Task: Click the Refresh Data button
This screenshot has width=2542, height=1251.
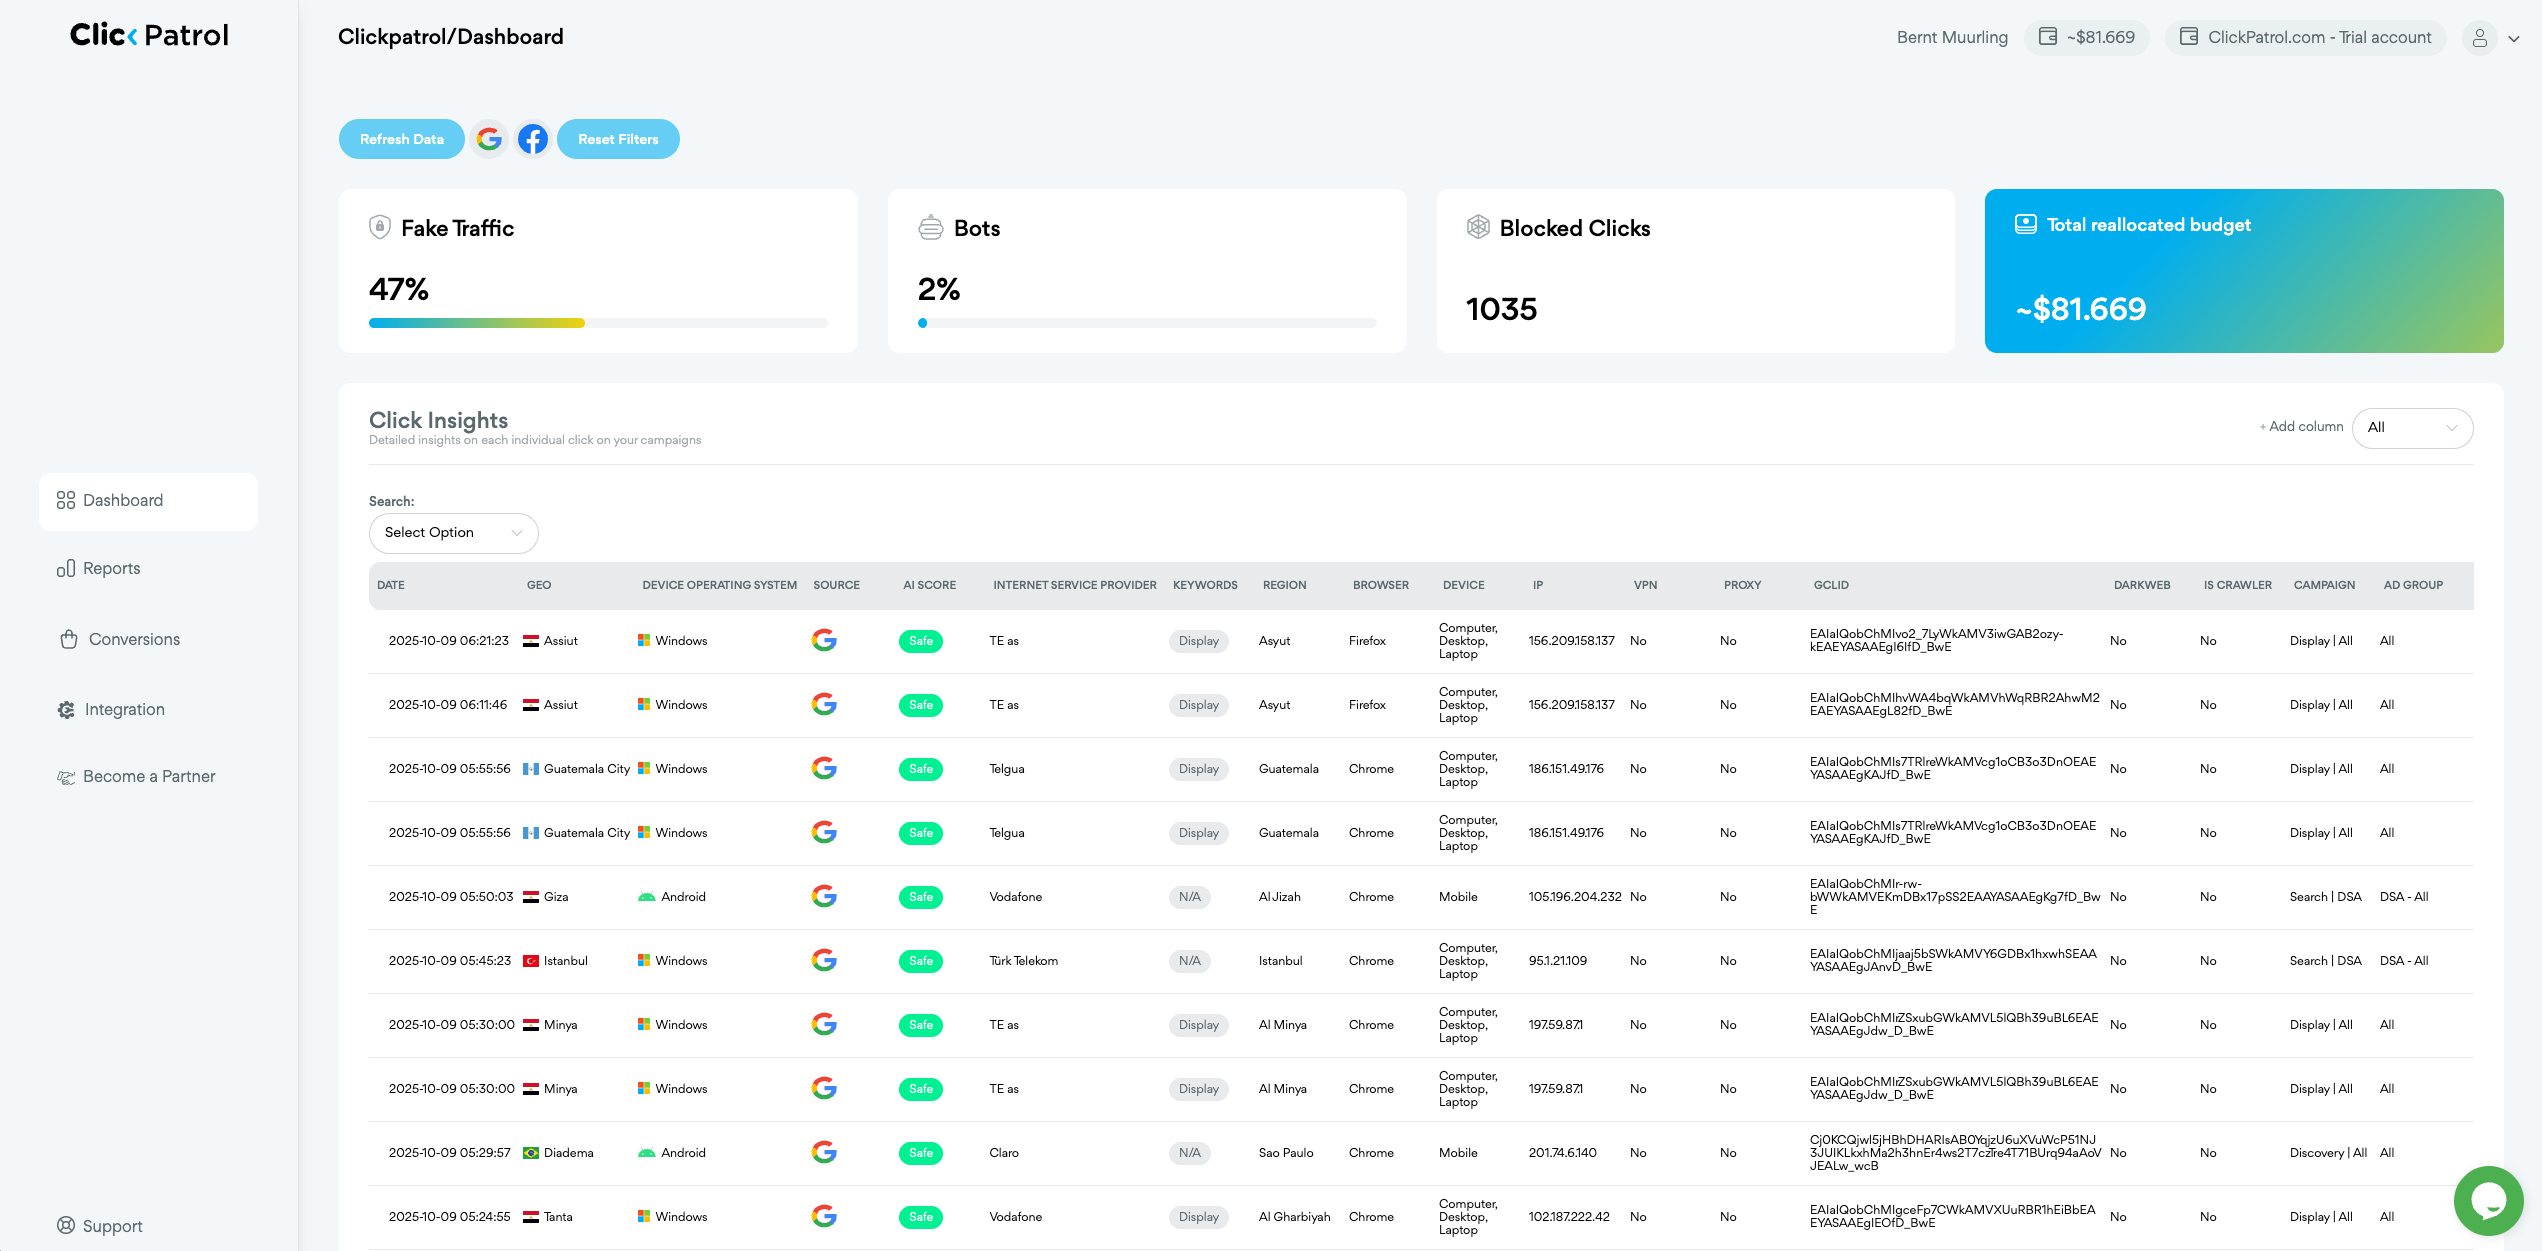Action: point(401,139)
